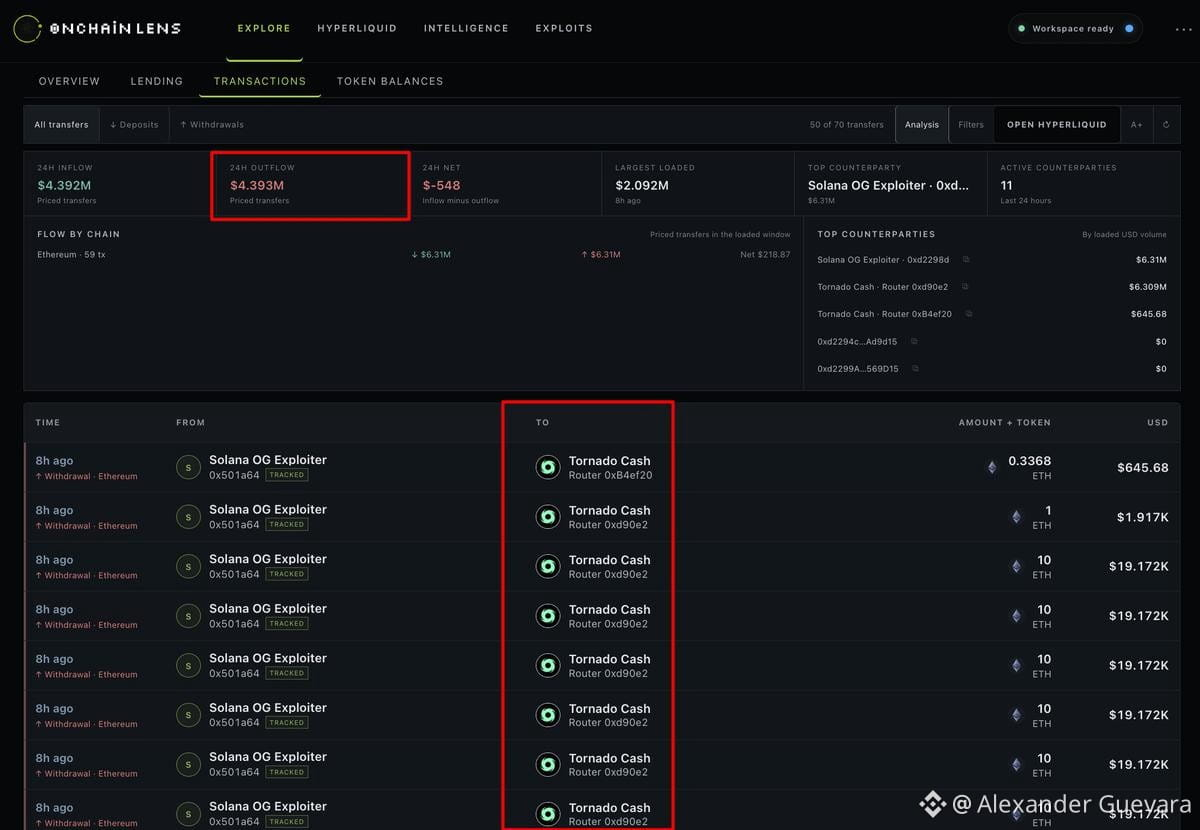This screenshot has height=830, width=1200.
Task: Switch to the Lending tab
Action: (157, 81)
